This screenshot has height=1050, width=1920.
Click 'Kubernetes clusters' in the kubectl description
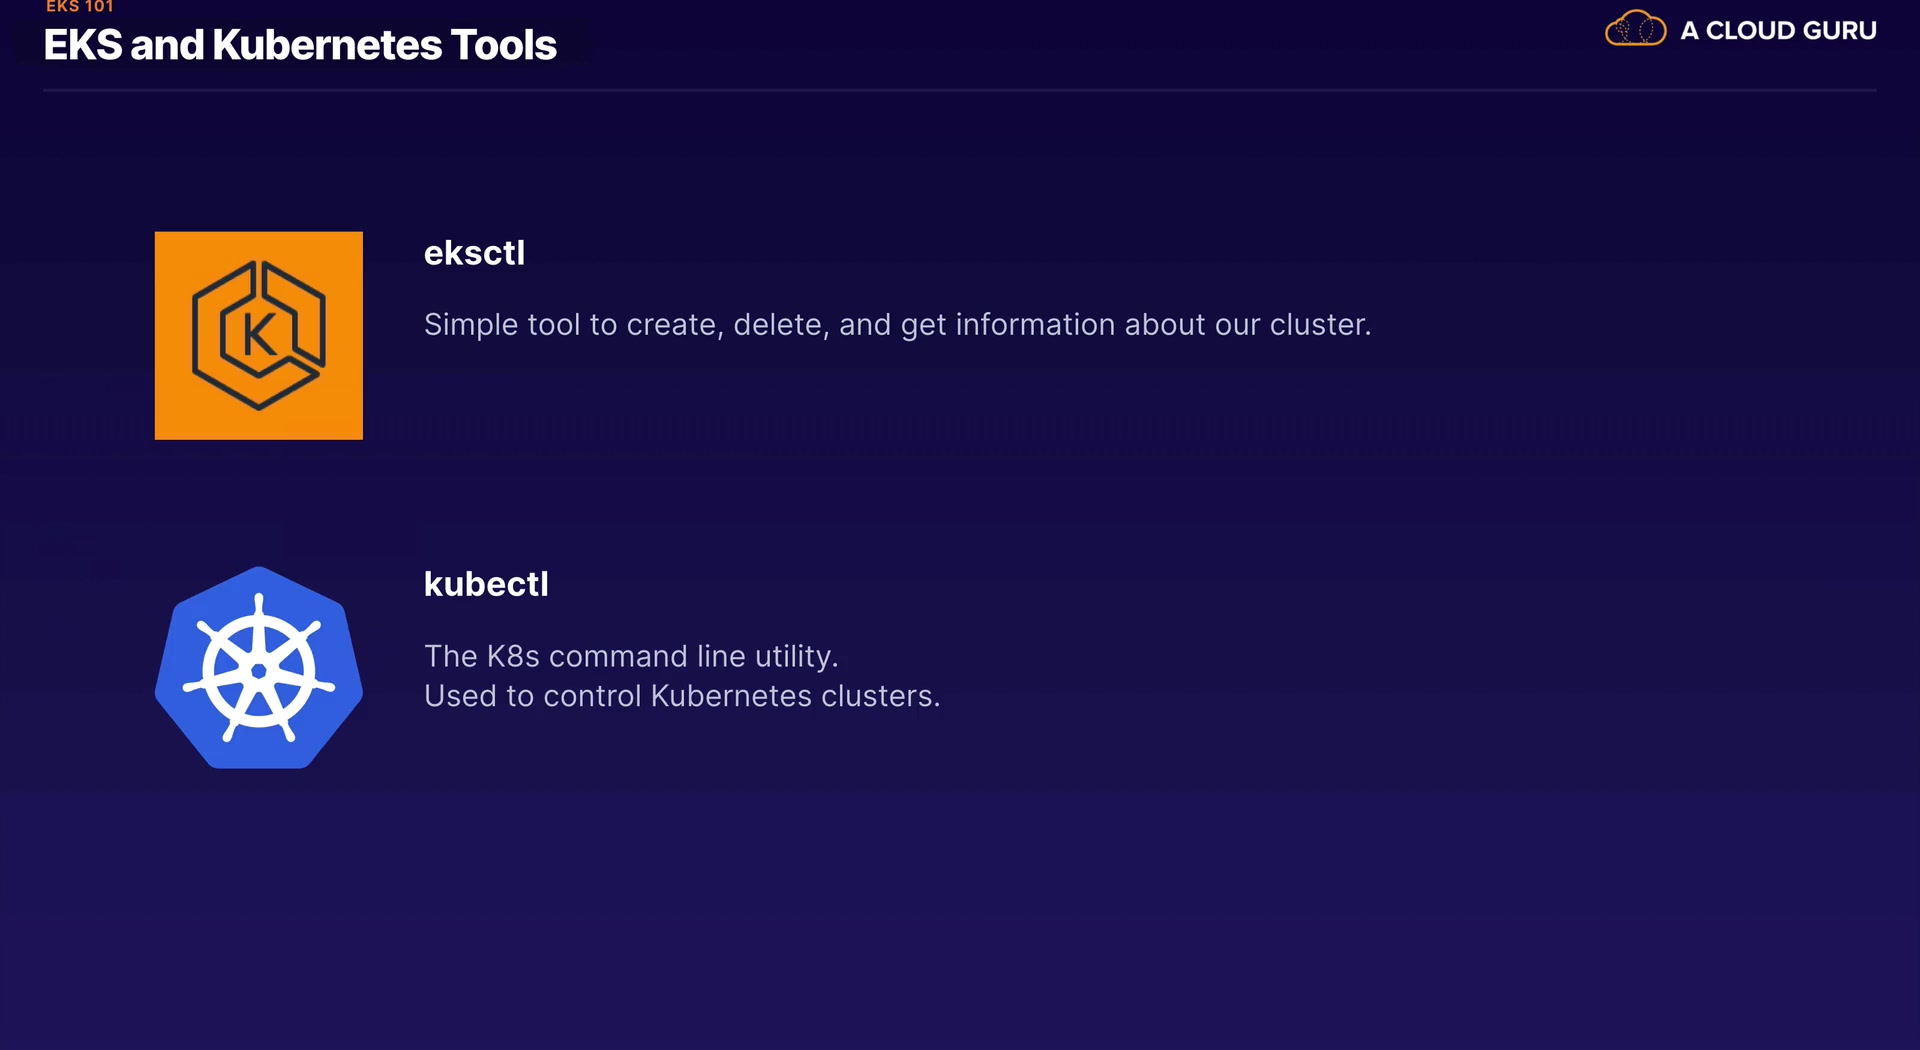[794, 696]
